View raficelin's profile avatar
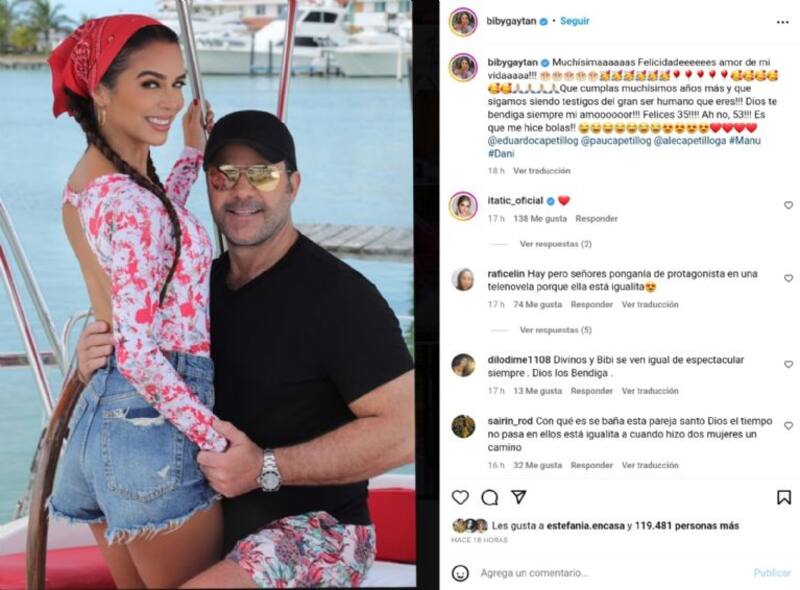The image size is (800, 590). point(463,279)
